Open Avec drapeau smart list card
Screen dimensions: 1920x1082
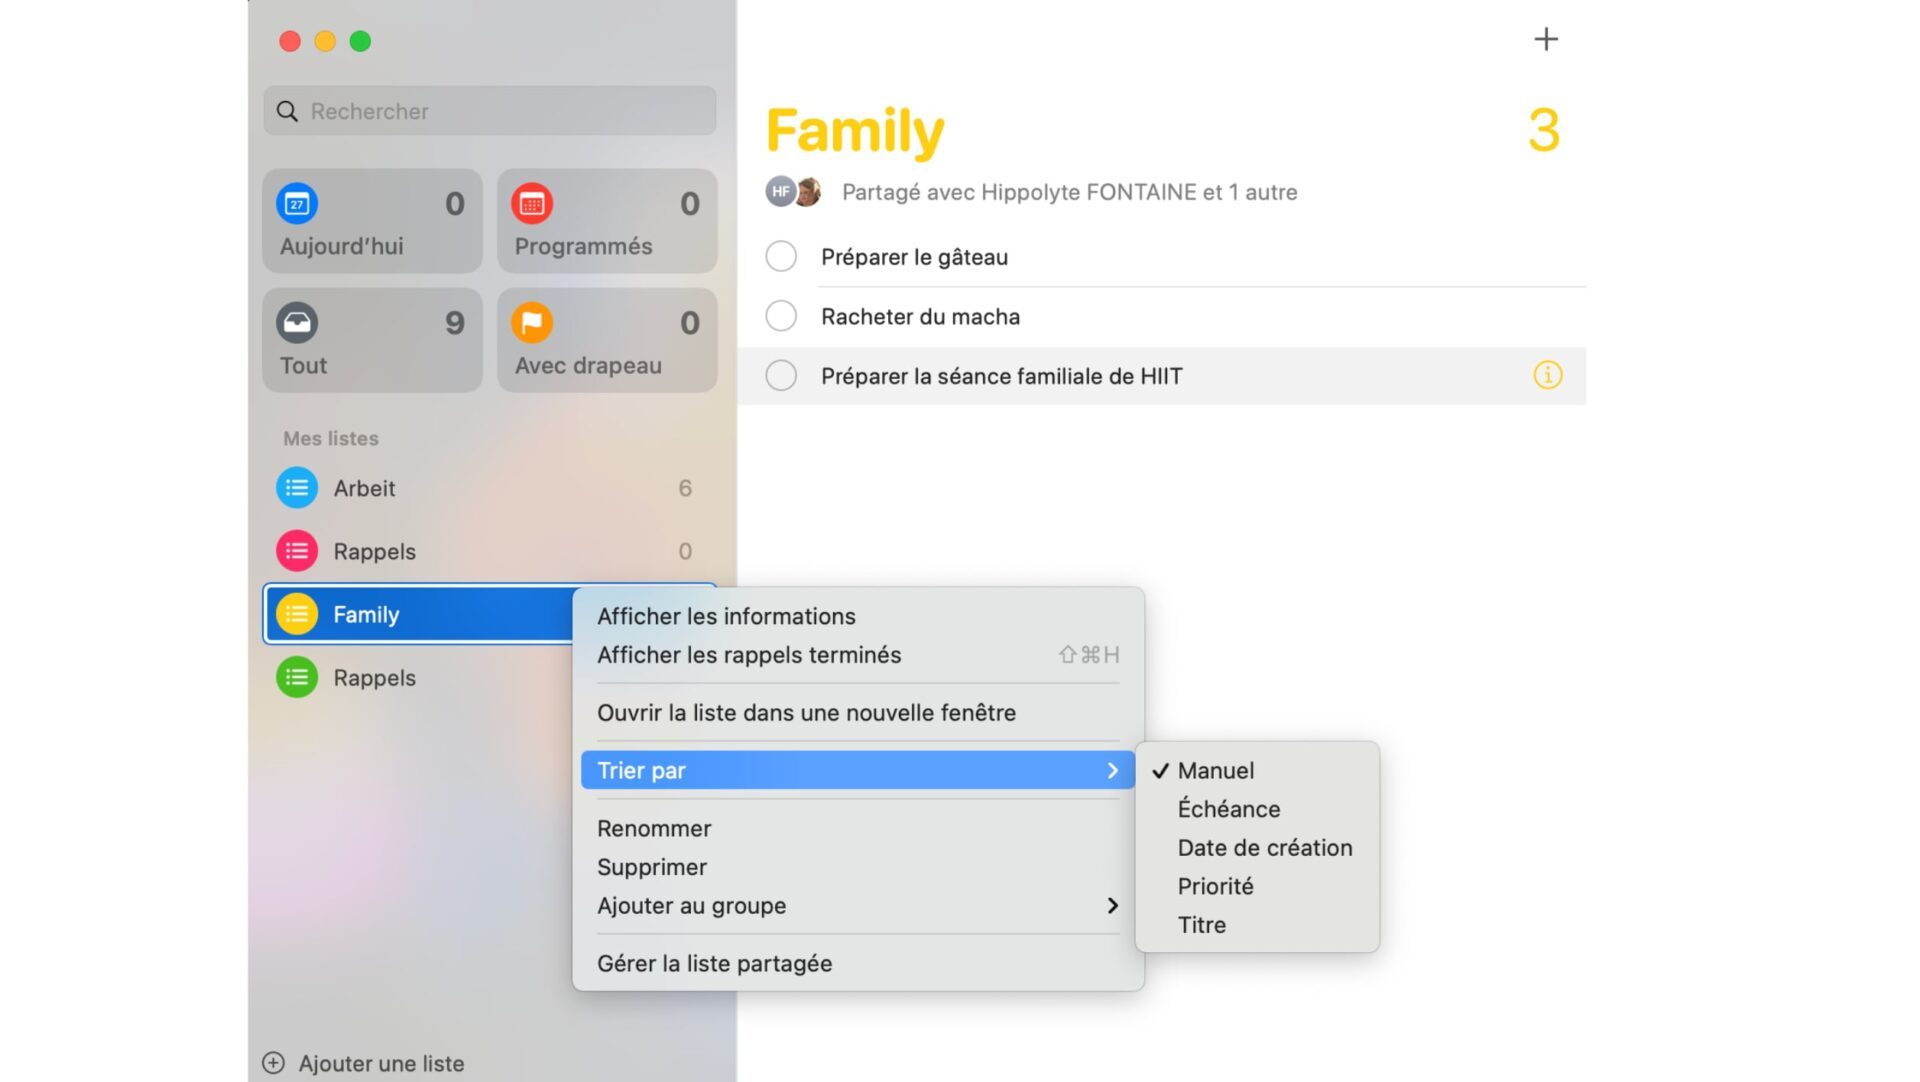(607, 340)
